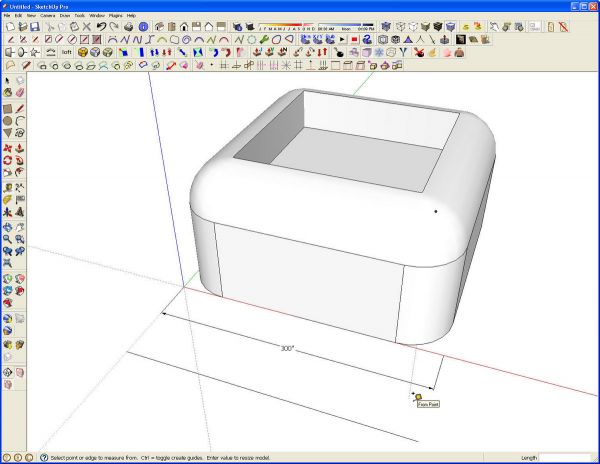Click the red Stop animation button
Screen dimensions: 600x464
coord(354,39)
